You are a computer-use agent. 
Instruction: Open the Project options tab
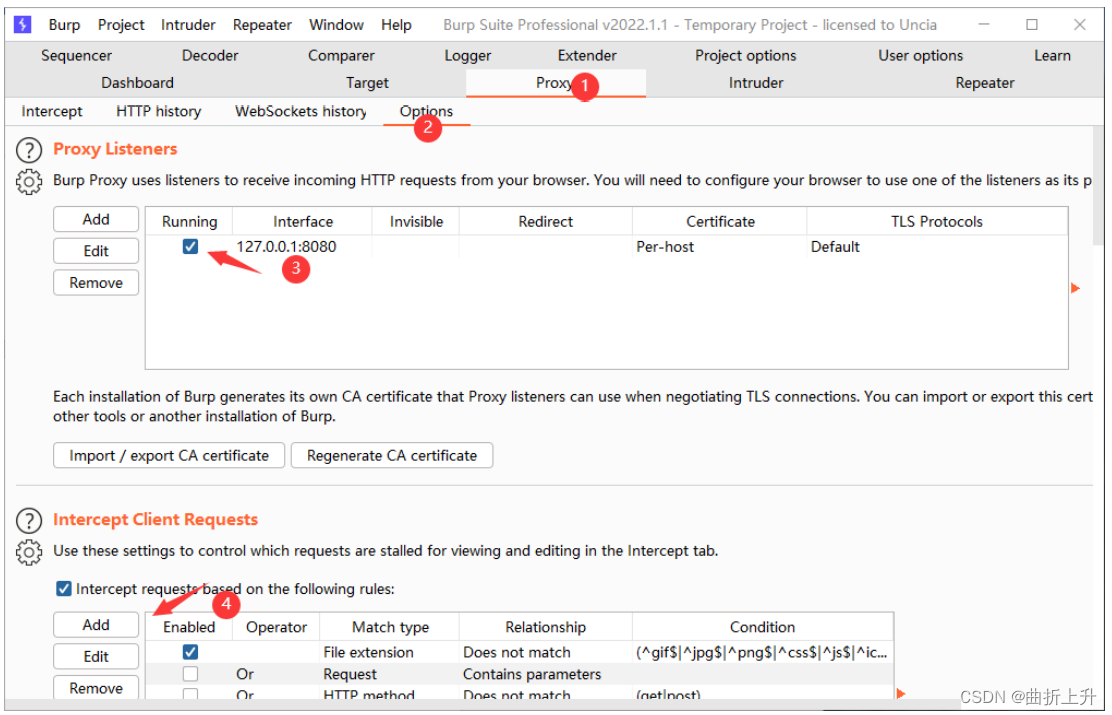[746, 55]
